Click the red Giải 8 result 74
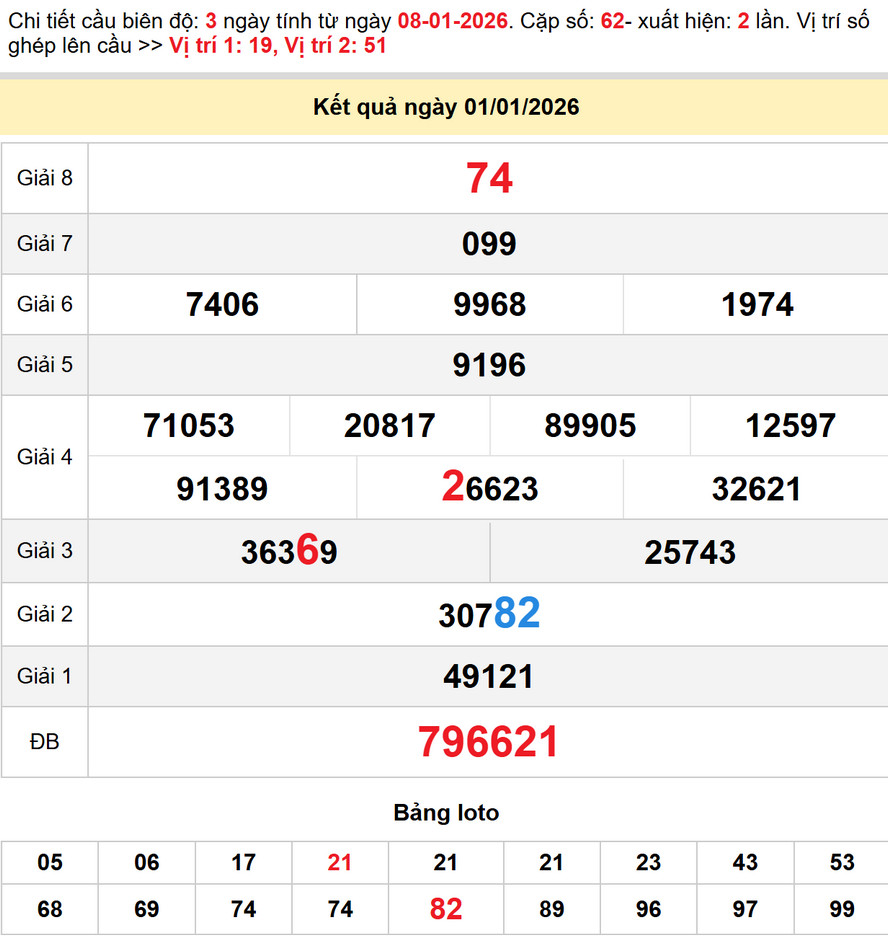 click(x=489, y=179)
